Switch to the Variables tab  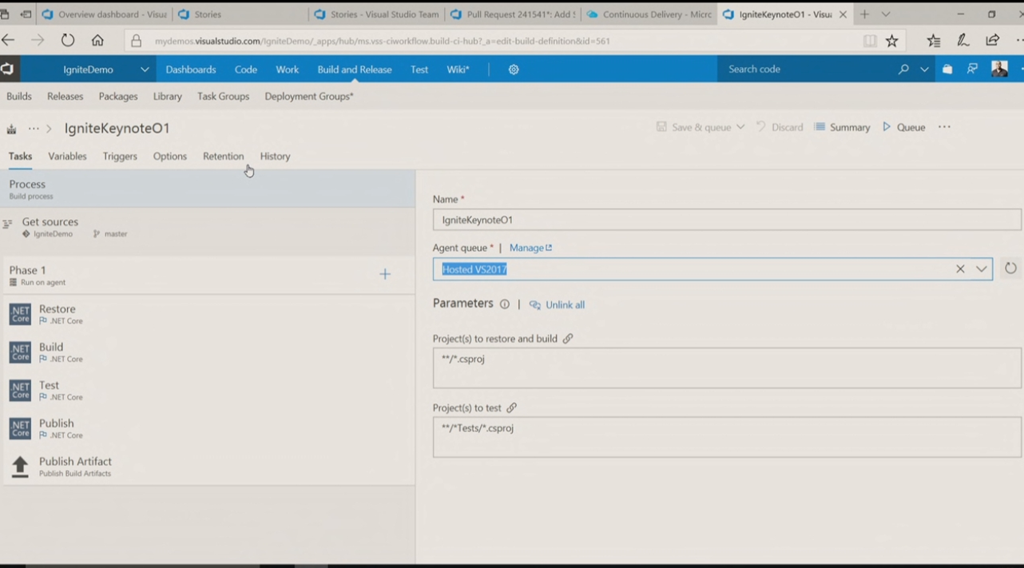[67, 156]
